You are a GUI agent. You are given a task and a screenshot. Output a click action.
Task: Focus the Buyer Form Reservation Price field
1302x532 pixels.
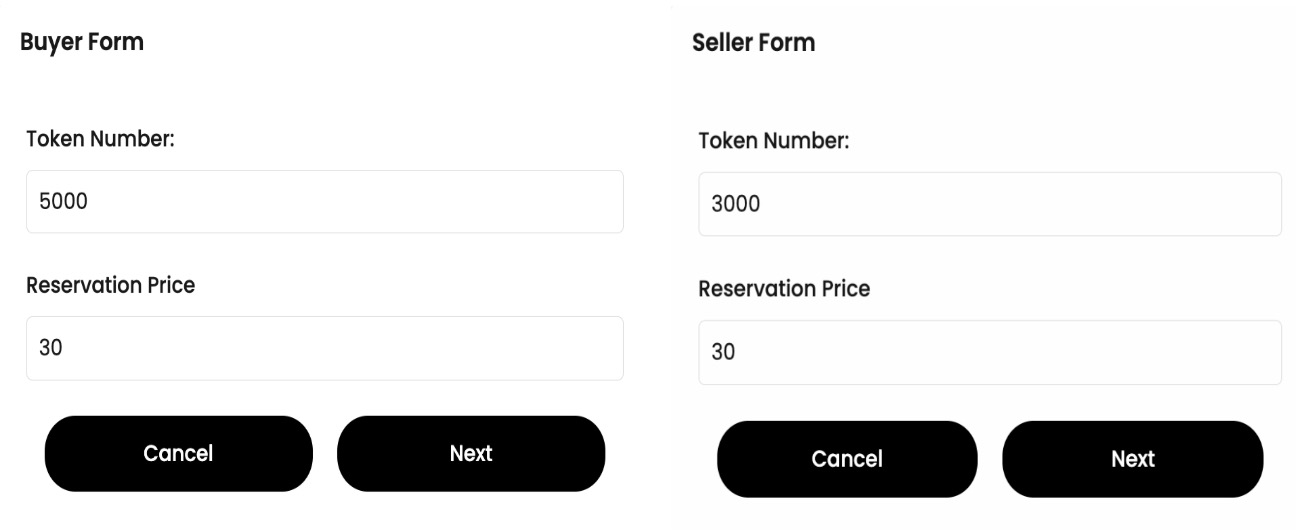324,348
